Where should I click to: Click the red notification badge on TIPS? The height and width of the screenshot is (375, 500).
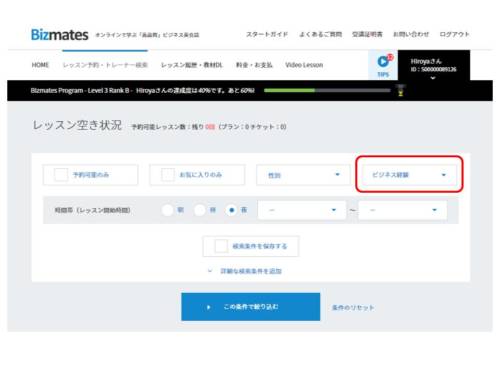pyautogui.click(x=390, y=57)
